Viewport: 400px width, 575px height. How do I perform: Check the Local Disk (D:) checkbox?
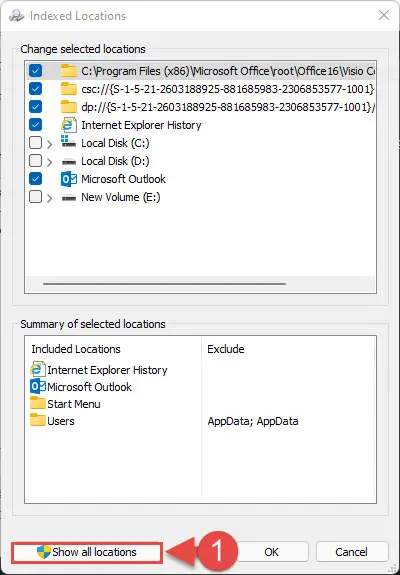click(x=36, y=161)
